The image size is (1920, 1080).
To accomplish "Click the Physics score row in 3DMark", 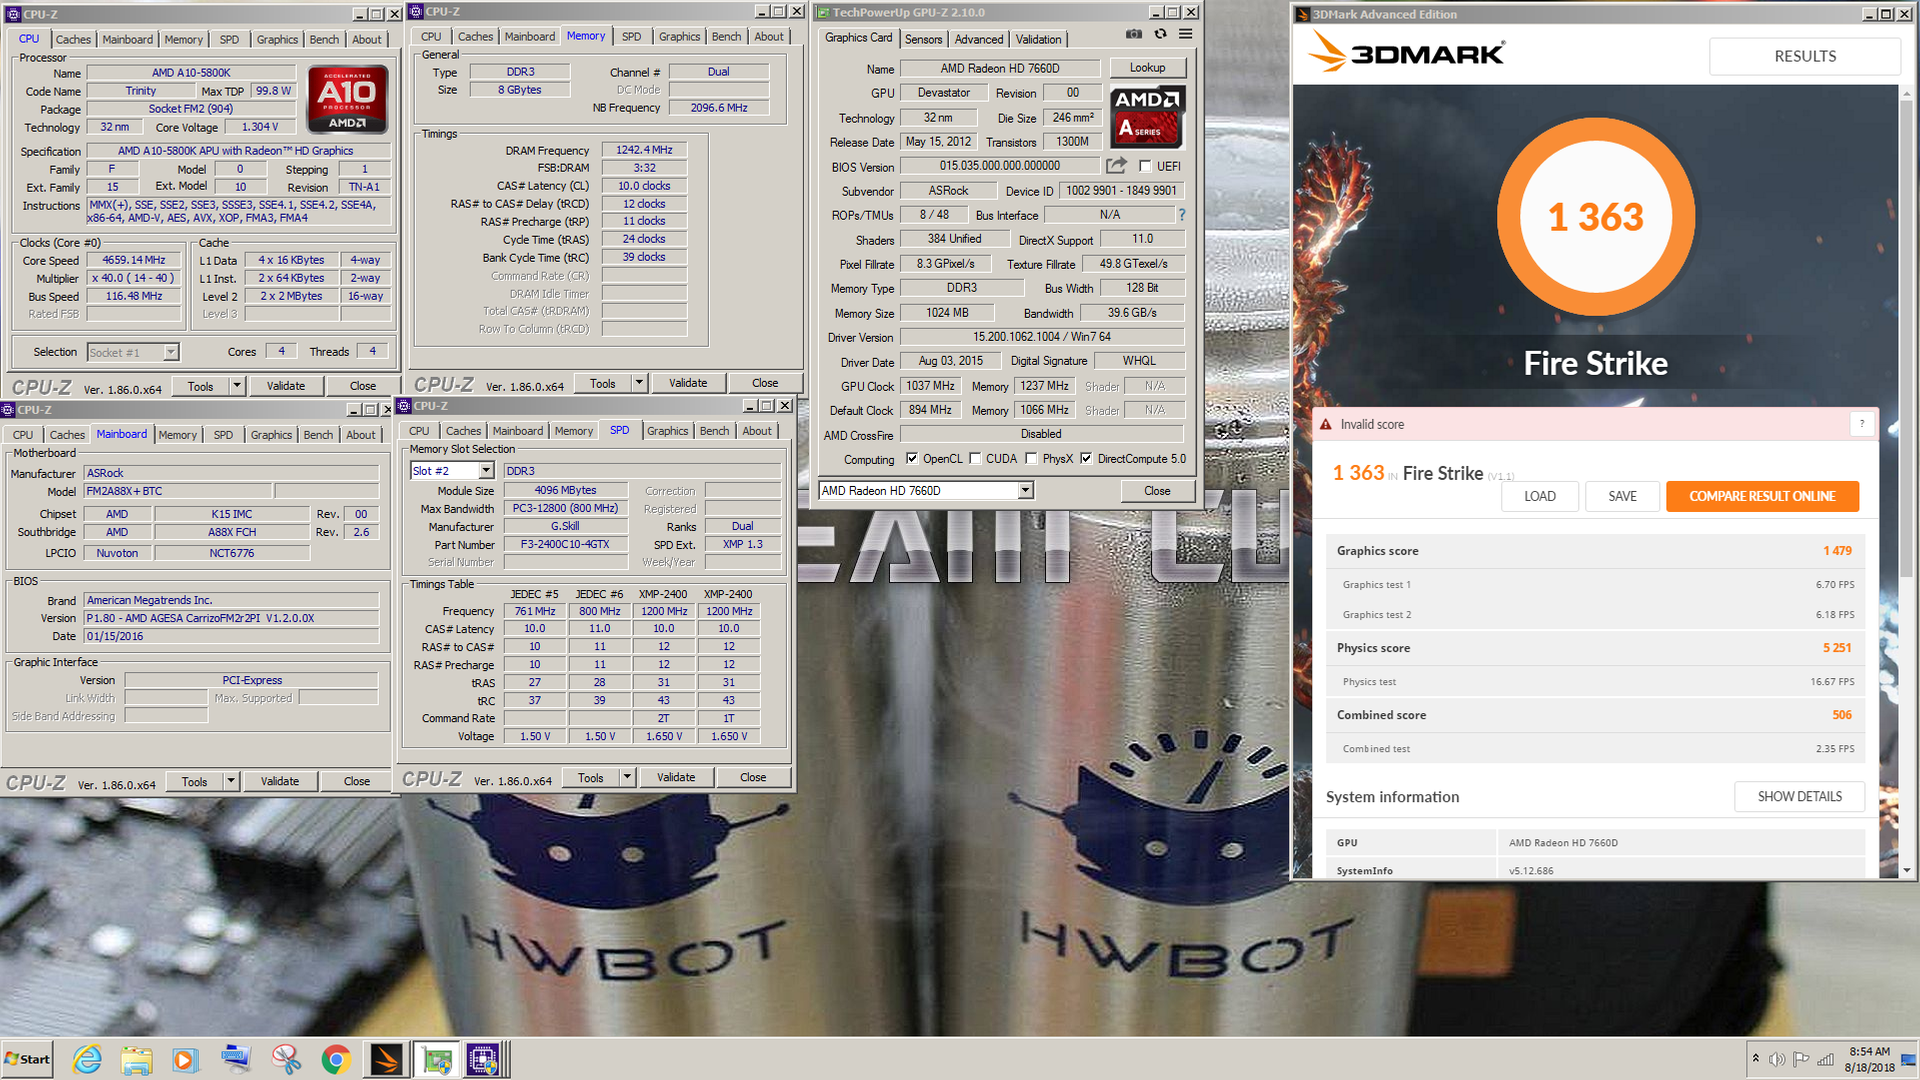I will tap(1595, 648).
